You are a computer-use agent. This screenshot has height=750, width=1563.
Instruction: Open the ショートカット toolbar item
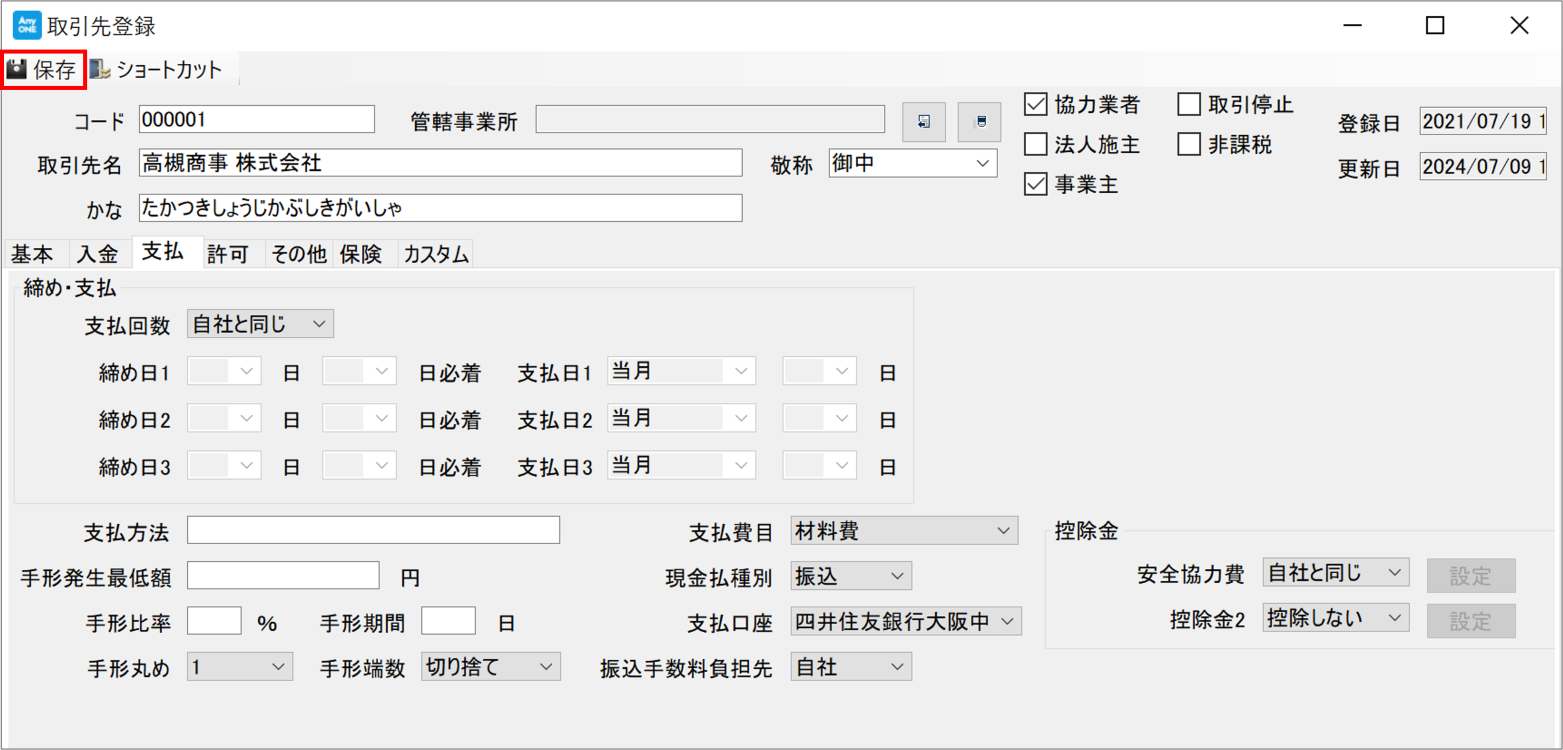click(156, 70)
